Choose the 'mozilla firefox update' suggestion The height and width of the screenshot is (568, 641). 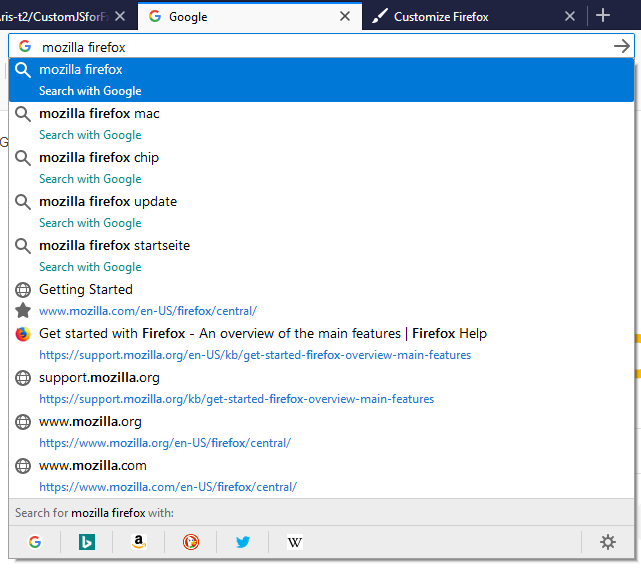pyautogui.click(x=321, y=212)
